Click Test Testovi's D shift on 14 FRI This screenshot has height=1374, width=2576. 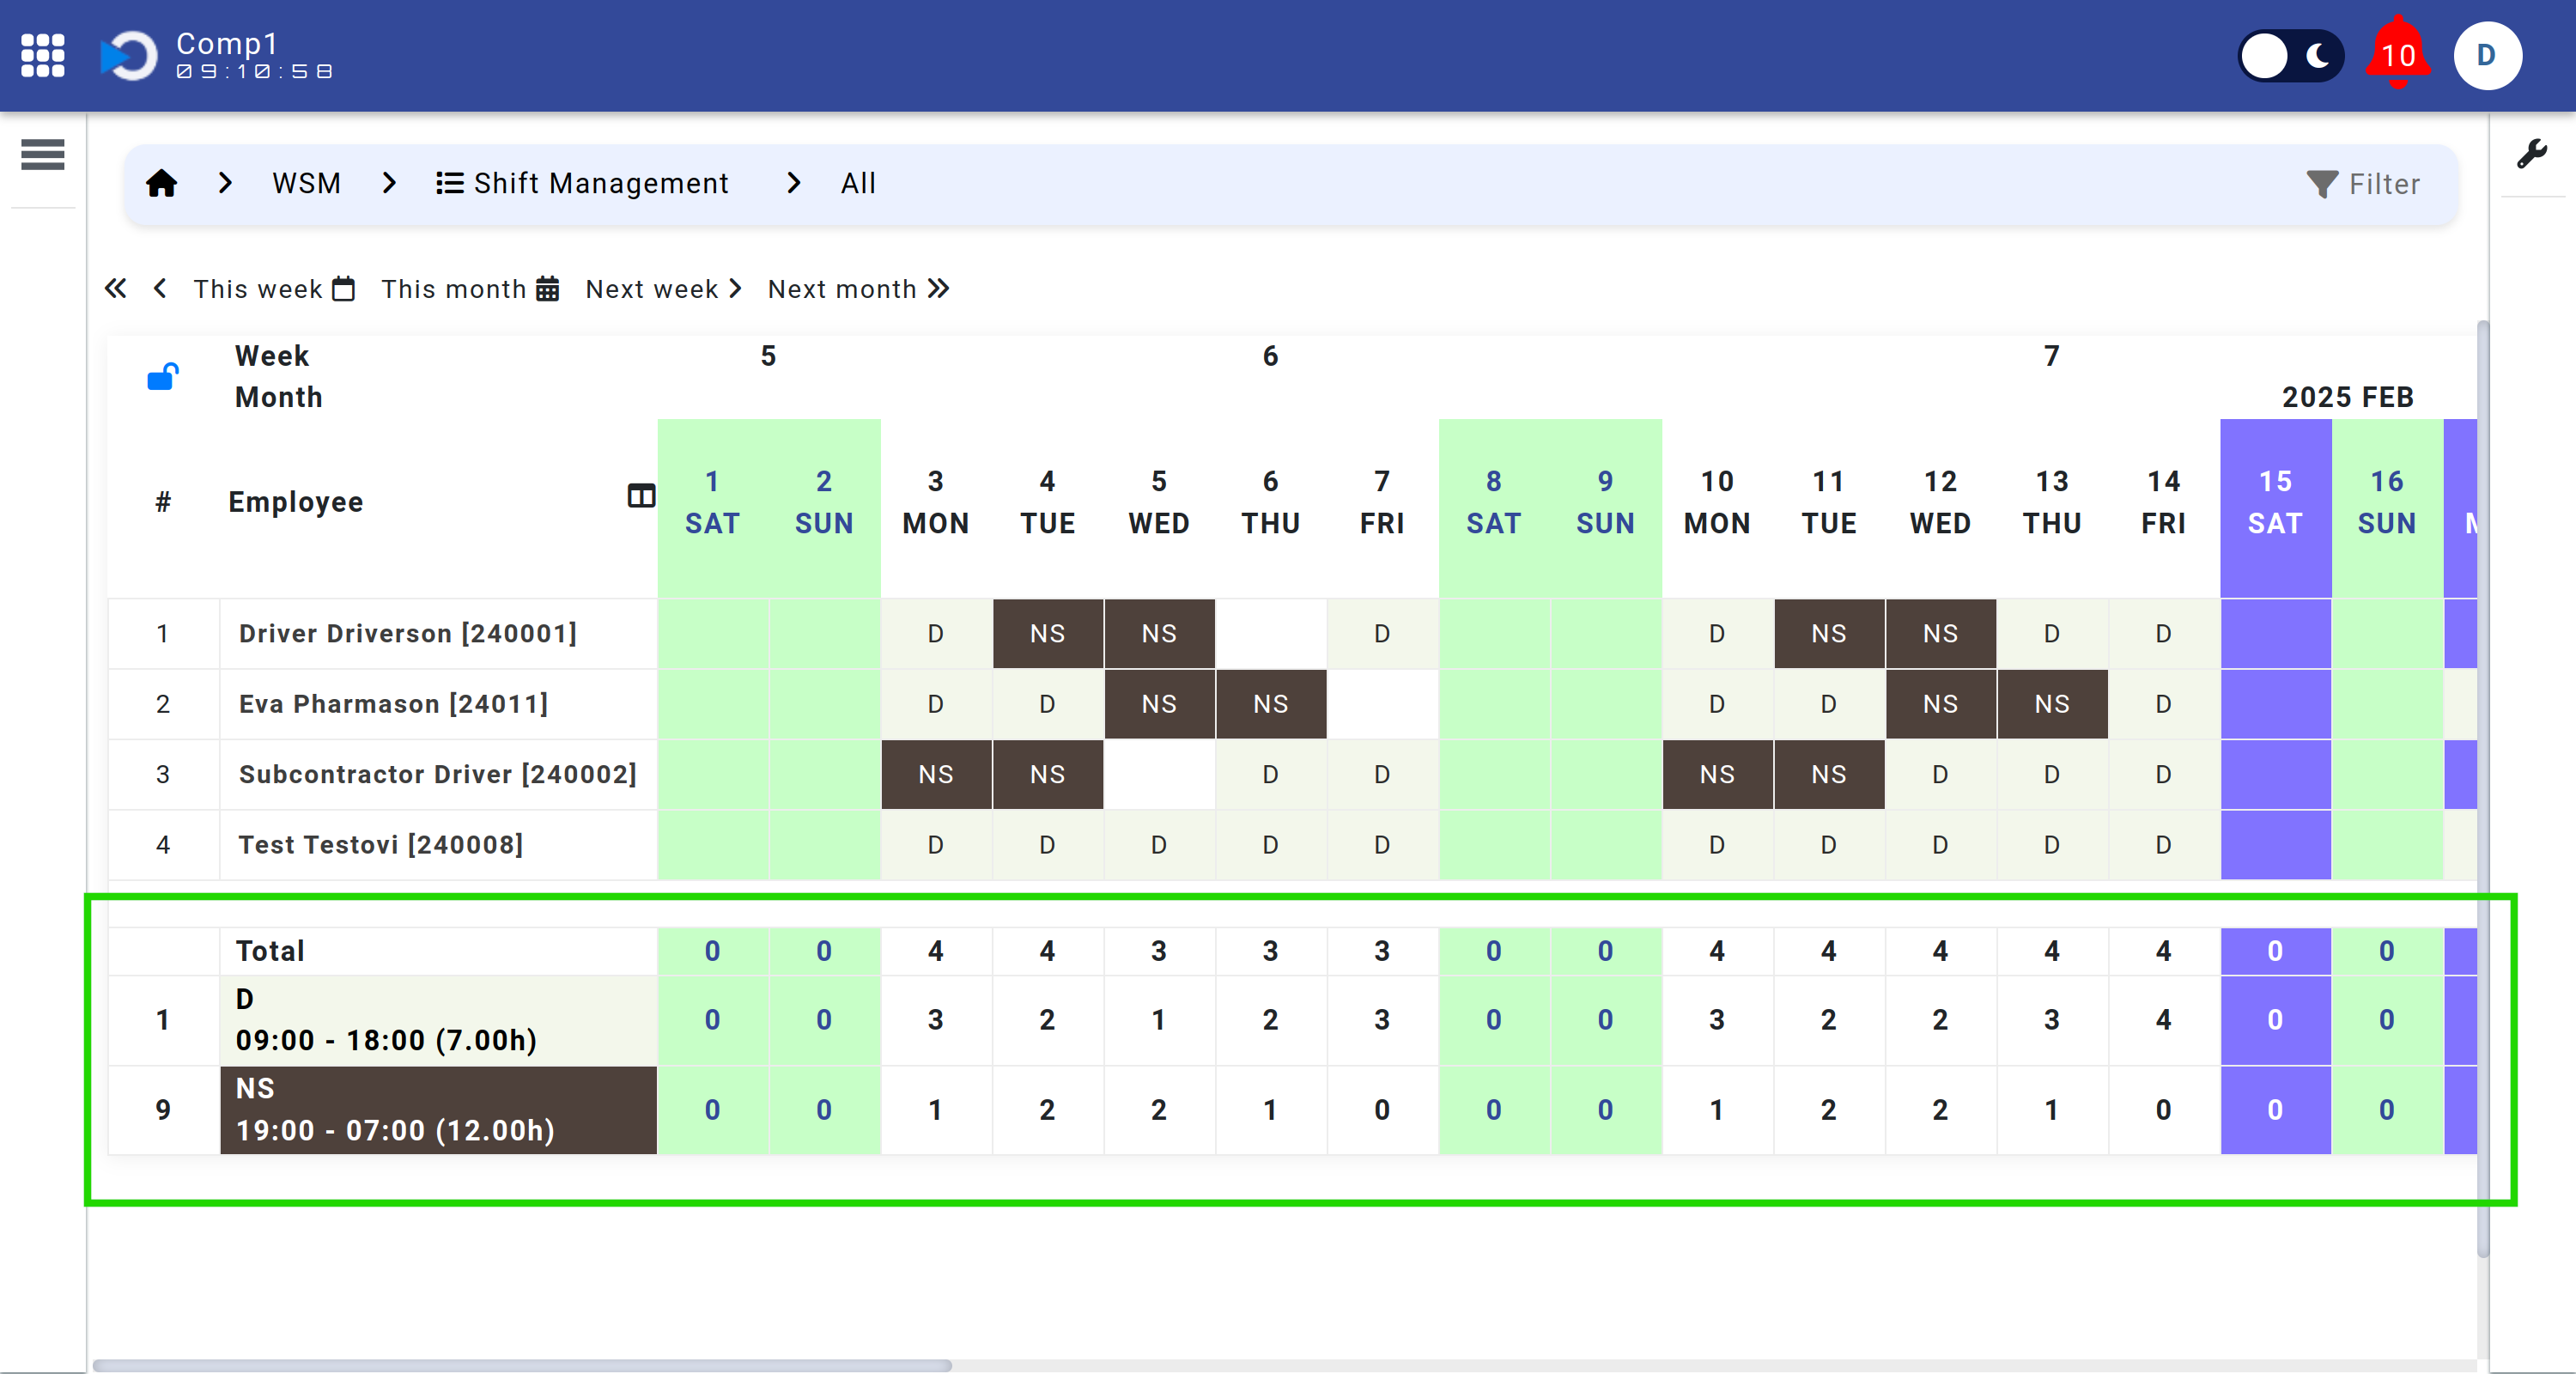[2163, 845]
